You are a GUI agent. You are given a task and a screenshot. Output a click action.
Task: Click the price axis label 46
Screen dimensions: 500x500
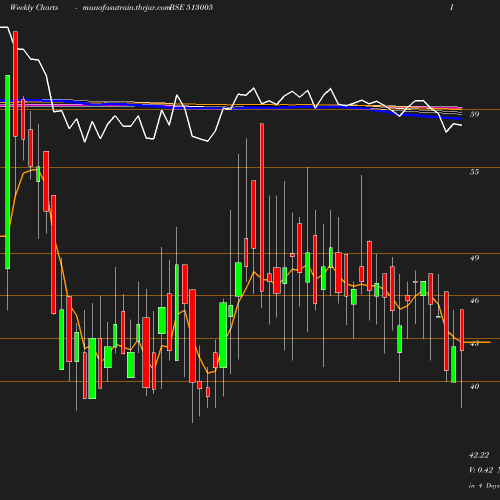pyautogui.click(x=474, y=301)
